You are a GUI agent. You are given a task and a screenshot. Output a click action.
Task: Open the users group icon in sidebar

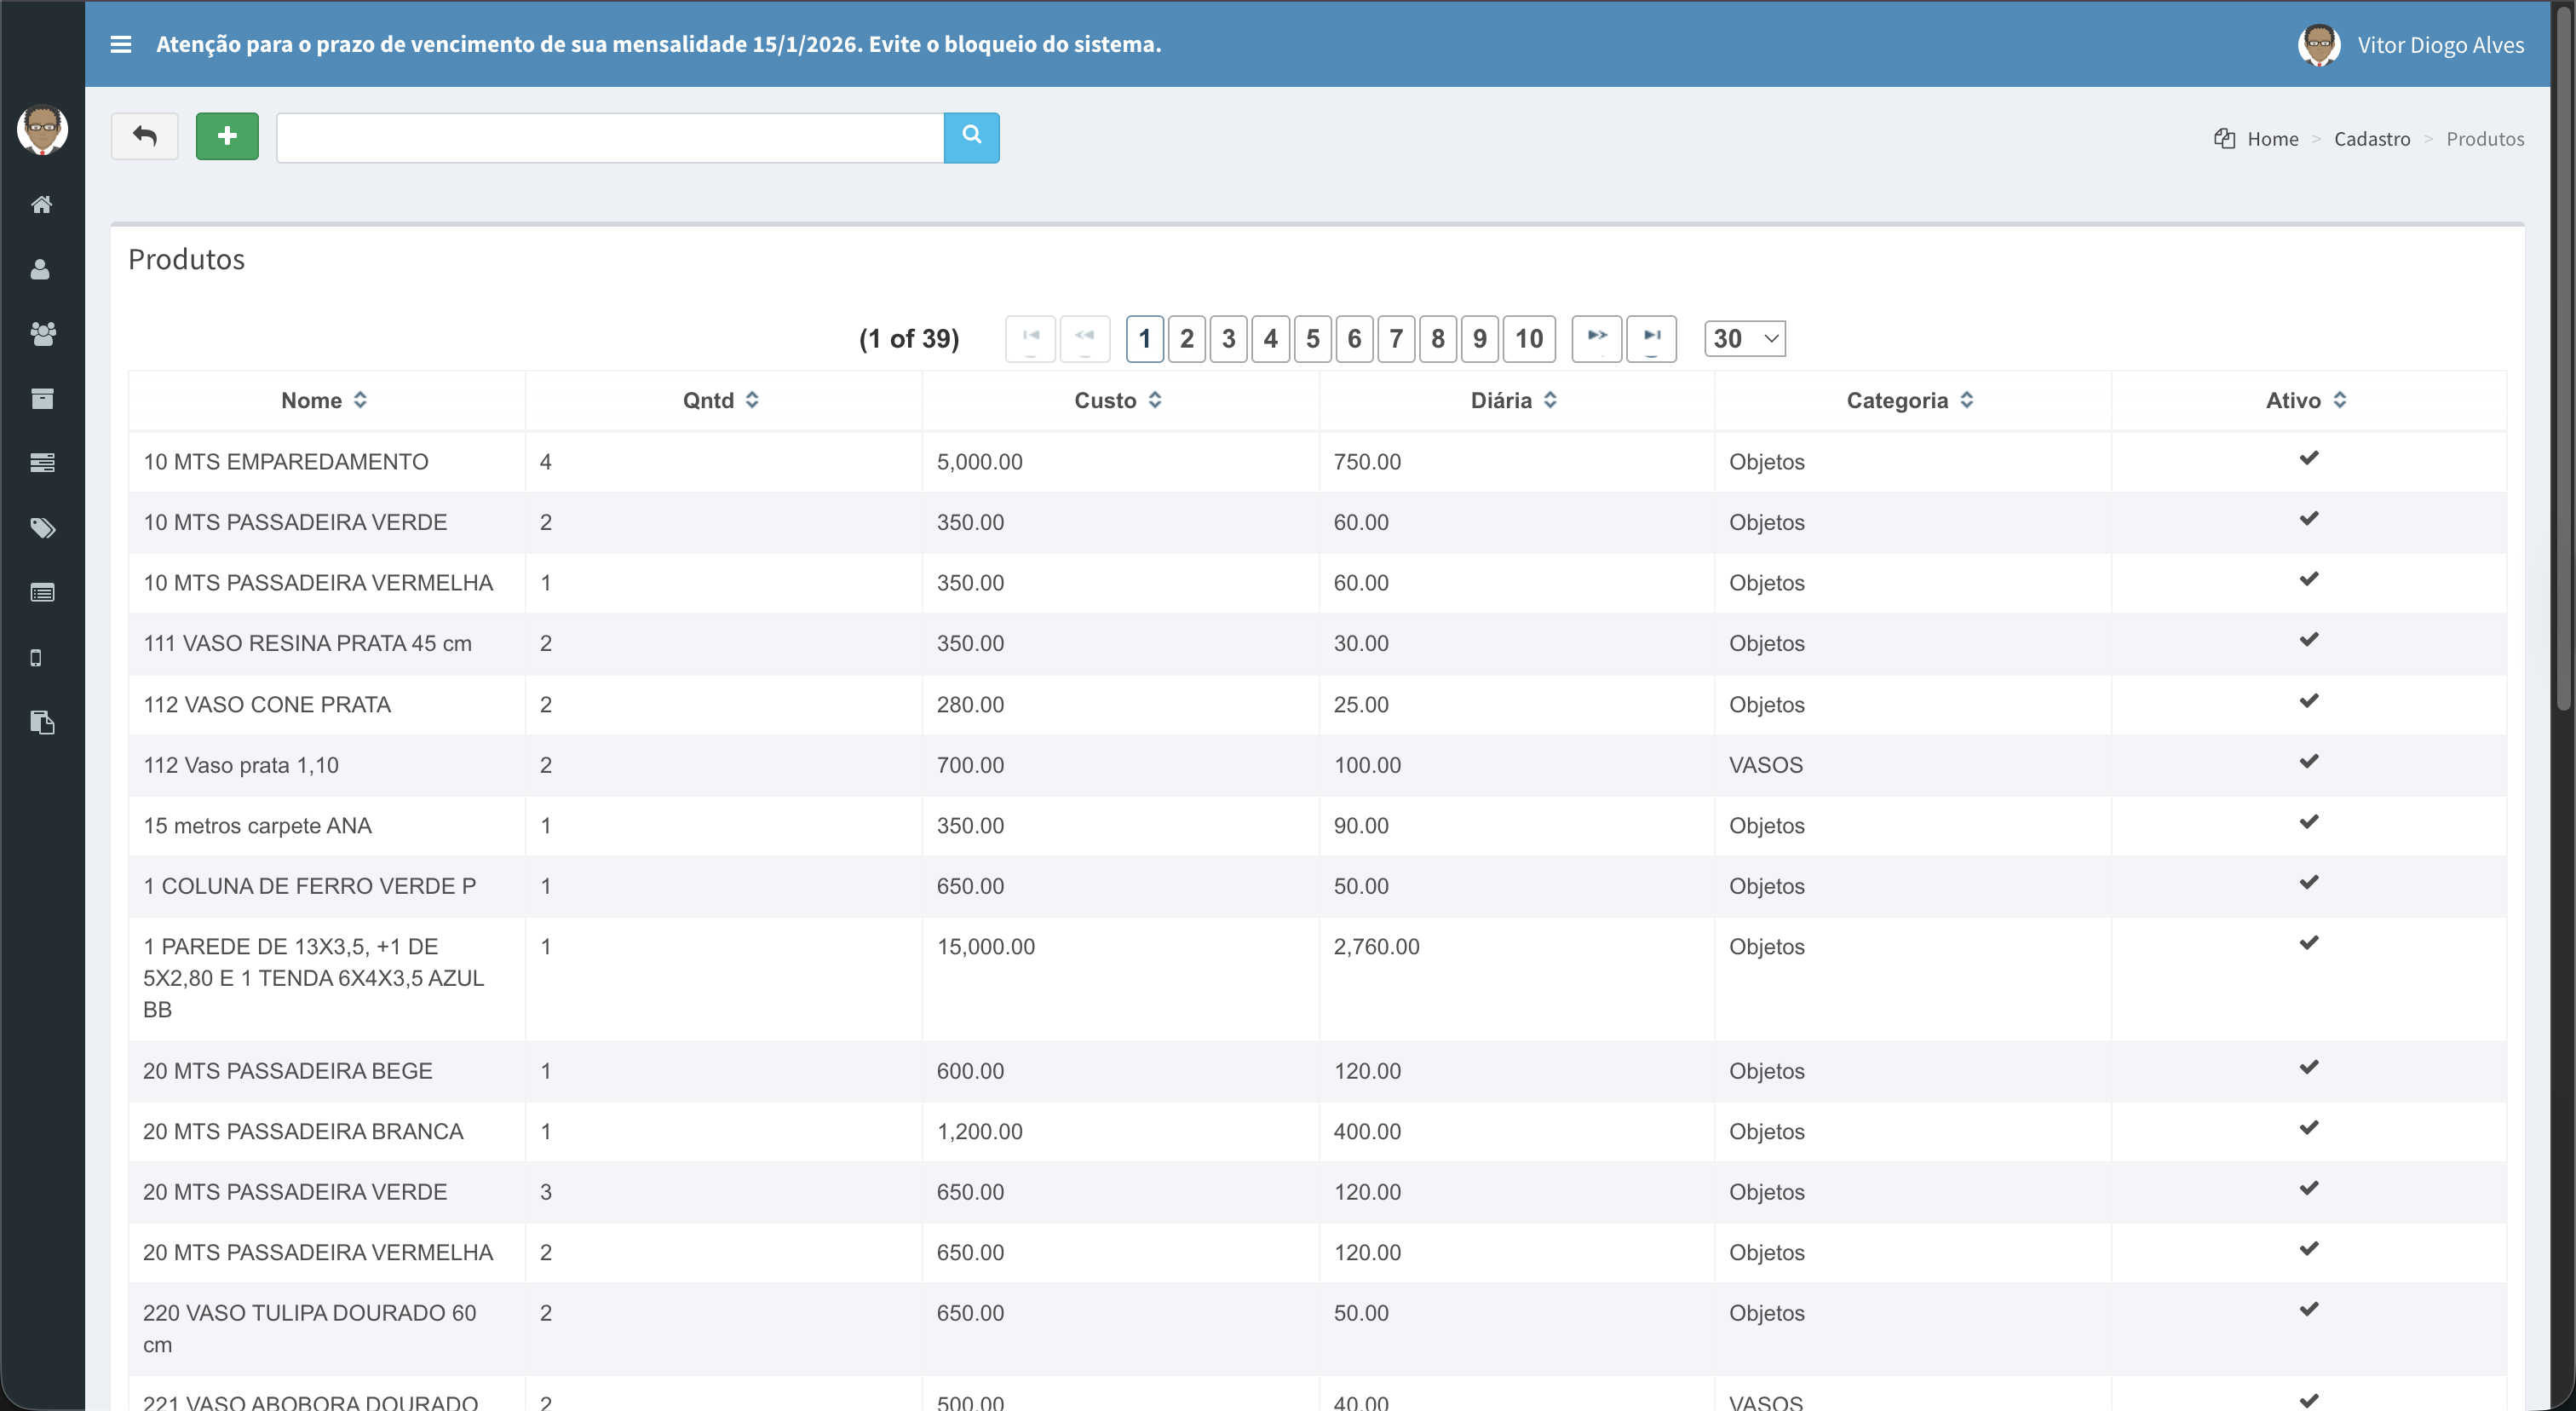[x=43, y=334]
